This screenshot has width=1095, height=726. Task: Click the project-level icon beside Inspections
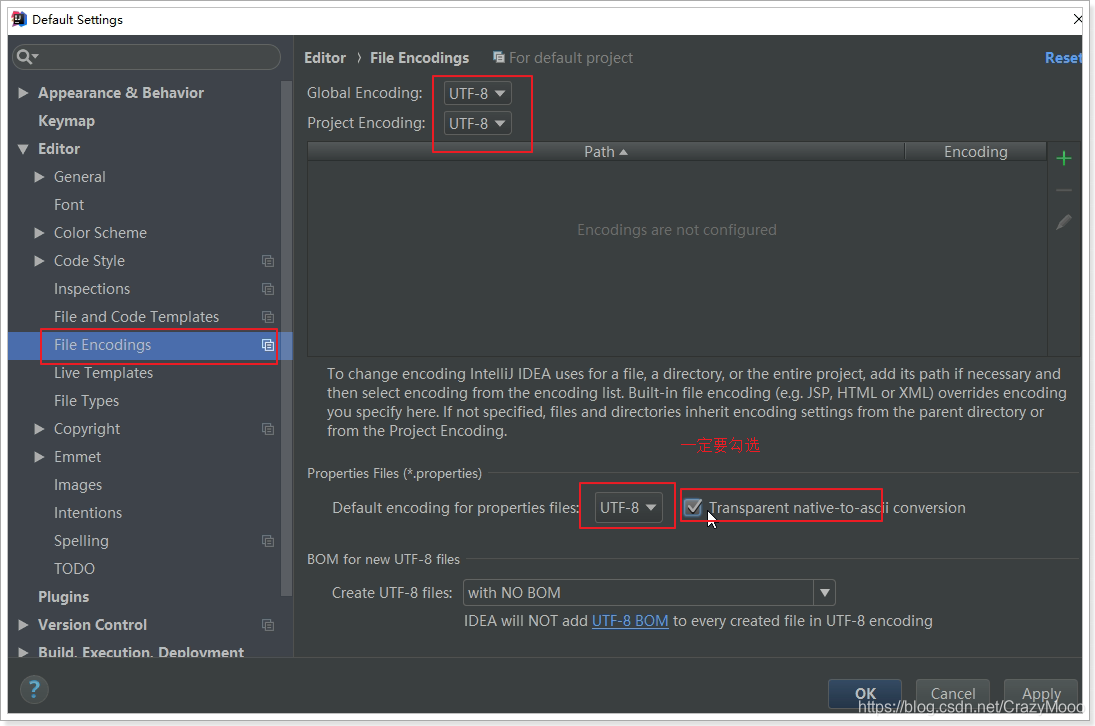click(x=267, y=289)
